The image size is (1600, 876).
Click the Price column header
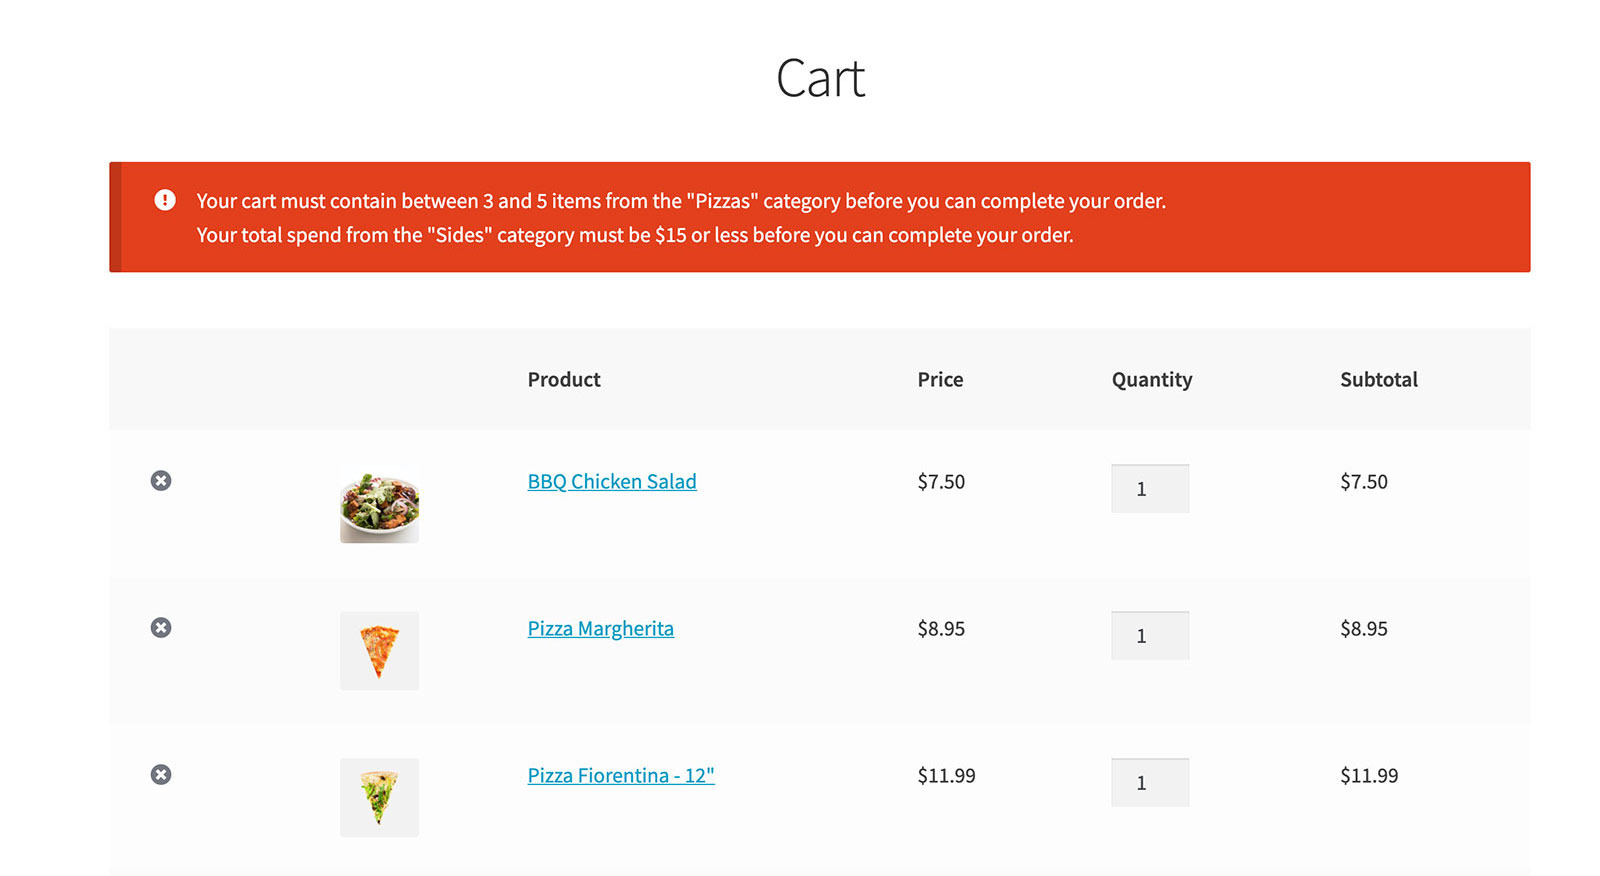940,380
